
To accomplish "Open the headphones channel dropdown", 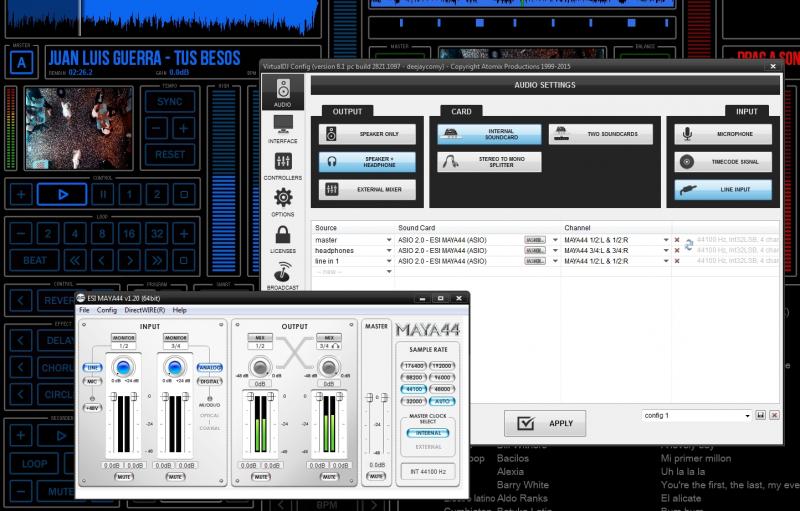I will pos(665,250).
